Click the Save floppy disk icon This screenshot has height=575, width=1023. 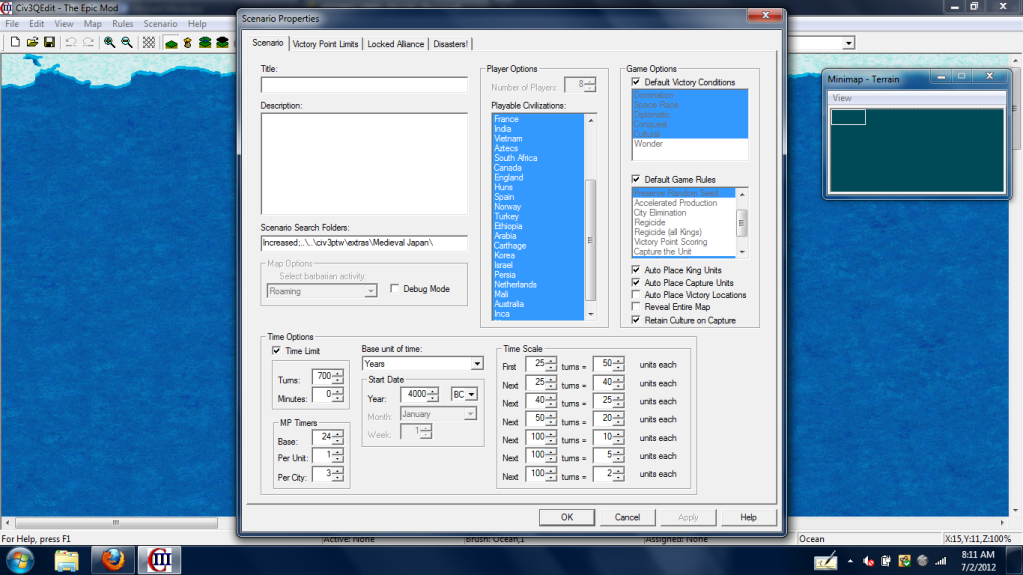(50, 42)
